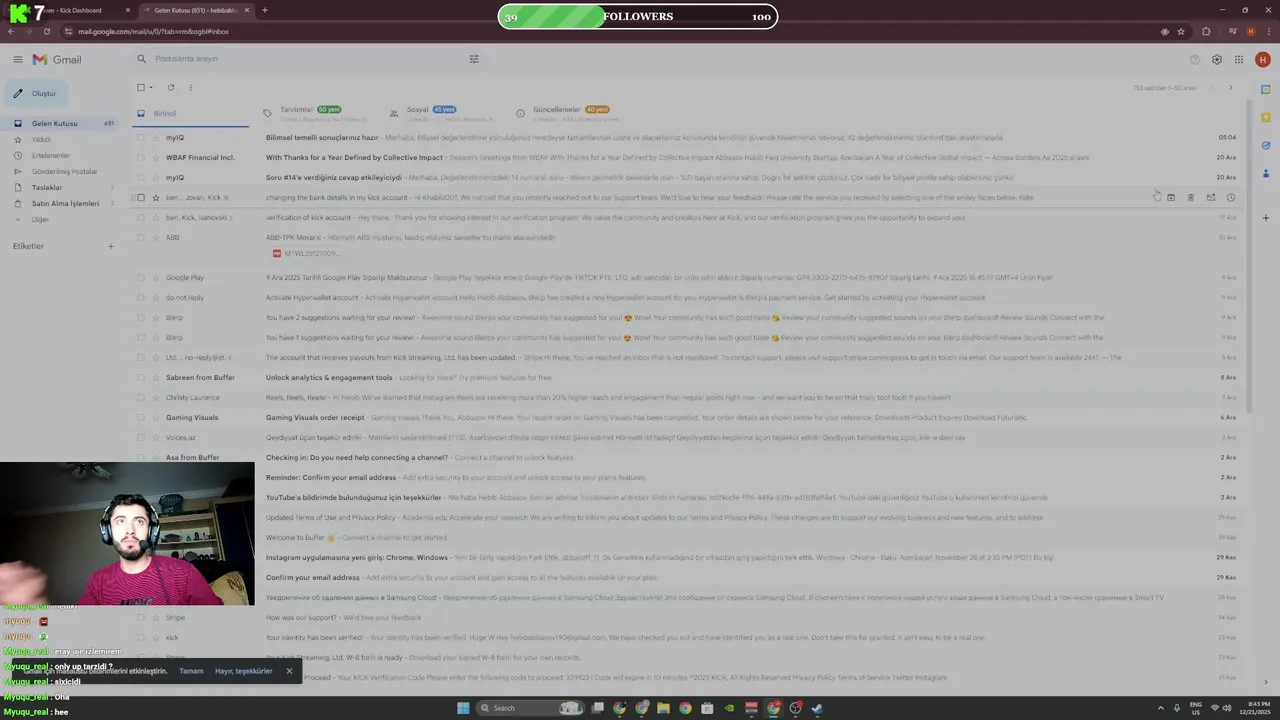Open search filter options in search bar
The height and width of the screenshot is (720, 1280).
point(474,59)
